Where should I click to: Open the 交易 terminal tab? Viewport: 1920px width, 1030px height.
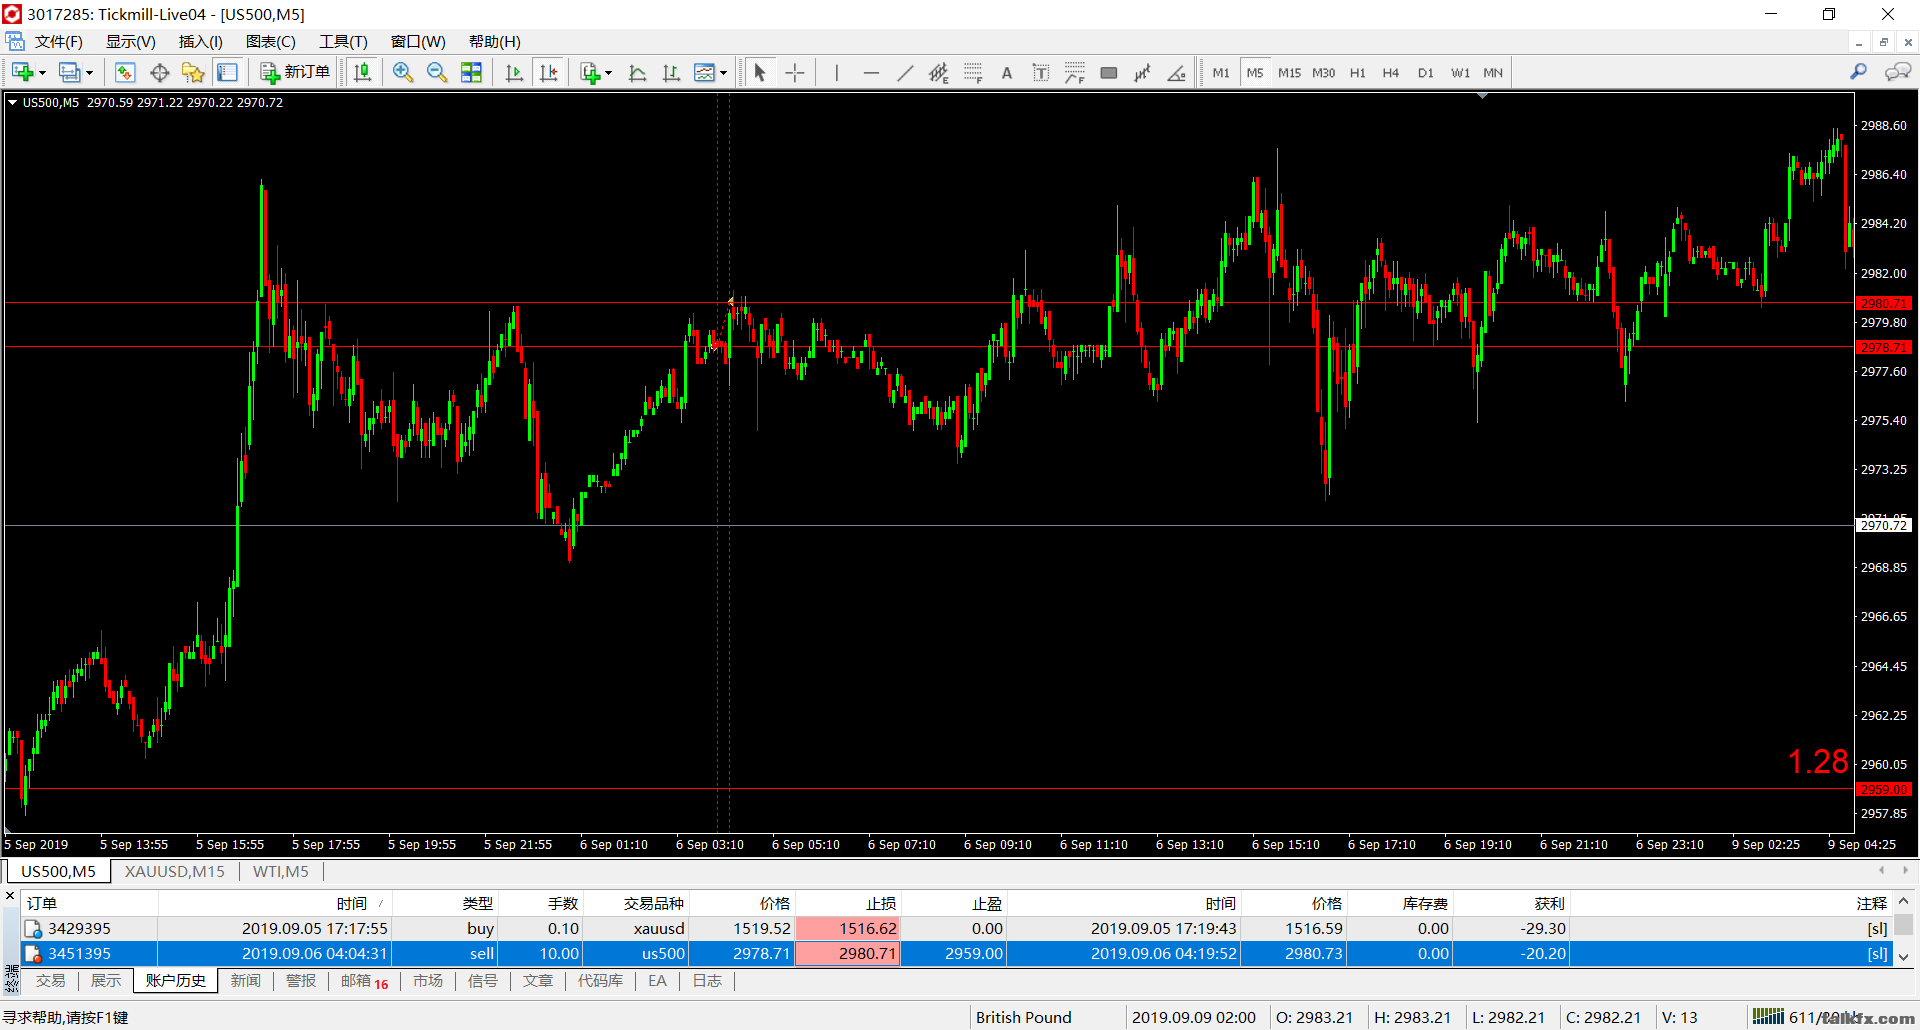pyautogui.click(x=51, y=980)
